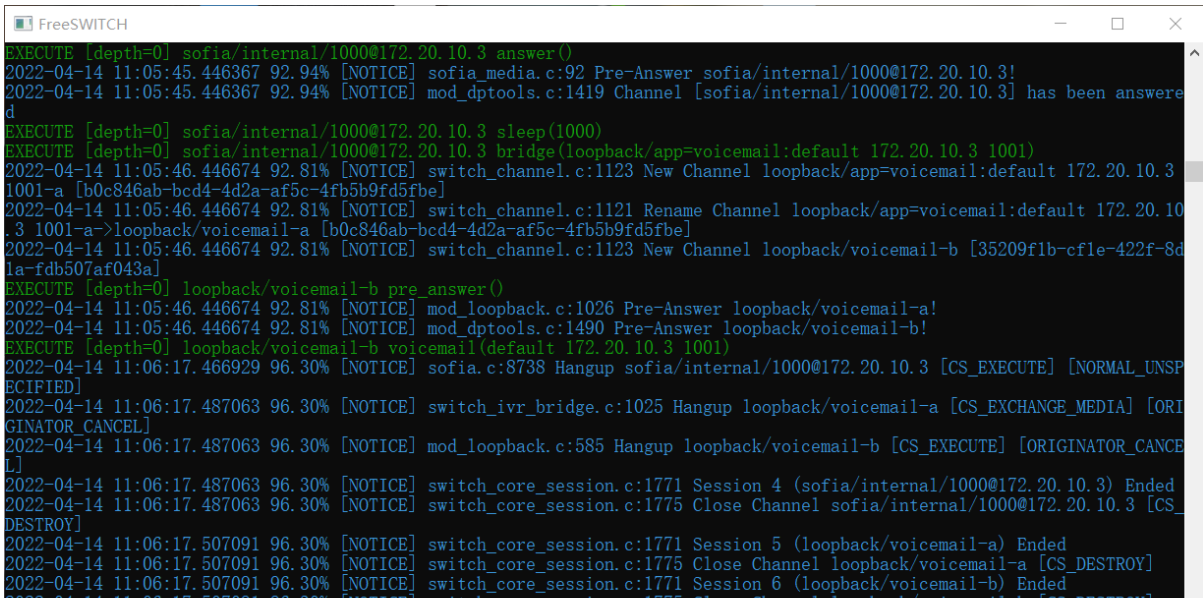Click the mod_loopback.c:1026 Pre-Answer line
The height and width of the screenshot is (598, 1203).
pyautogui.click(x=471, y=308)
